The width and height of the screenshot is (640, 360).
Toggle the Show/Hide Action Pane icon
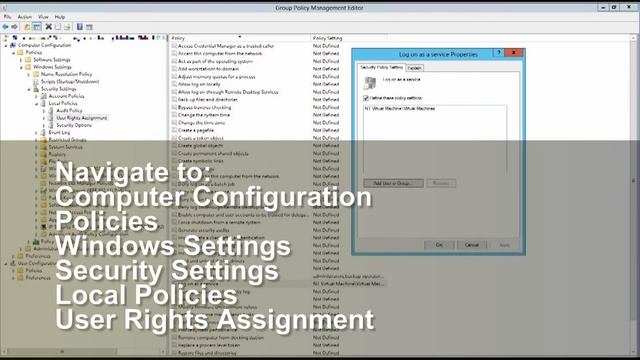pyautogui.click(x=89, y=27)
